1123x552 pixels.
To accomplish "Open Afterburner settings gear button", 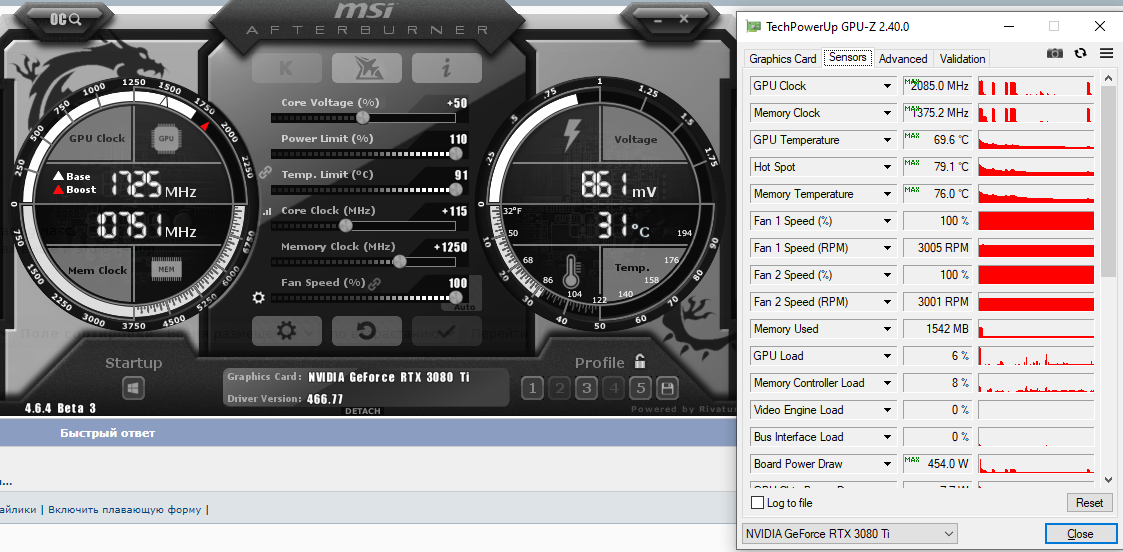I will [x=286, y=331].
